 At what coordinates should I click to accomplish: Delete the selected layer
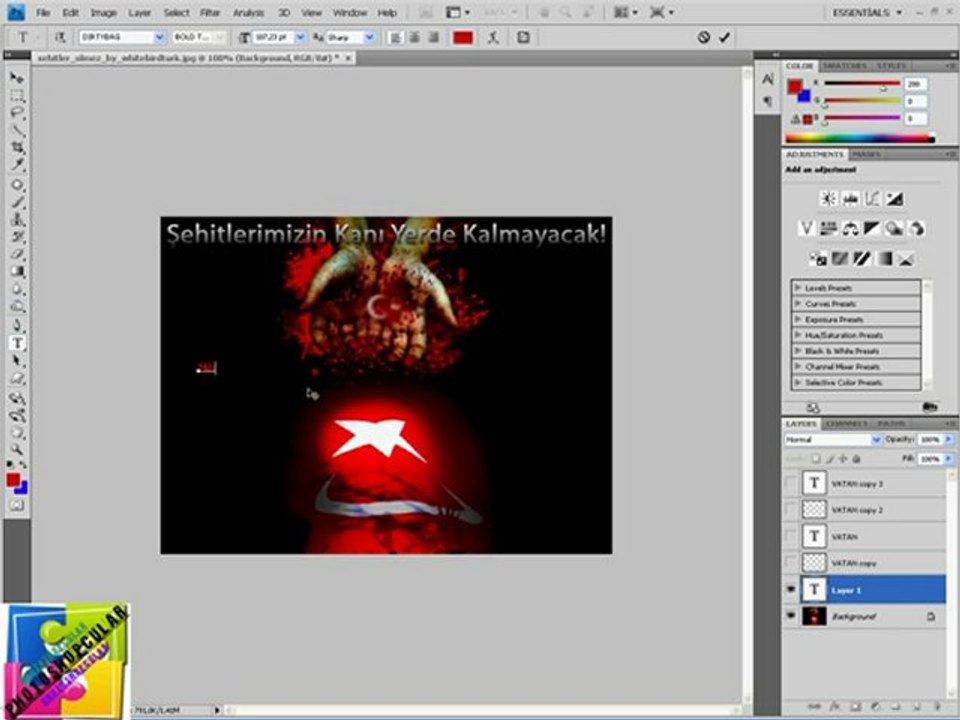(x=937, y=707)
